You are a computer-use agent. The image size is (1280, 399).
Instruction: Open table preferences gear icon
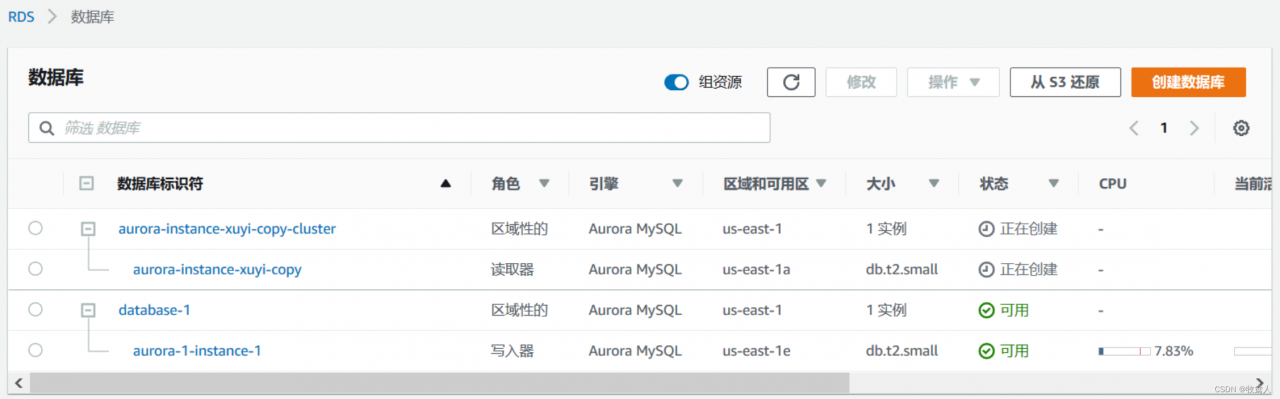click(x=1241, y=128)
